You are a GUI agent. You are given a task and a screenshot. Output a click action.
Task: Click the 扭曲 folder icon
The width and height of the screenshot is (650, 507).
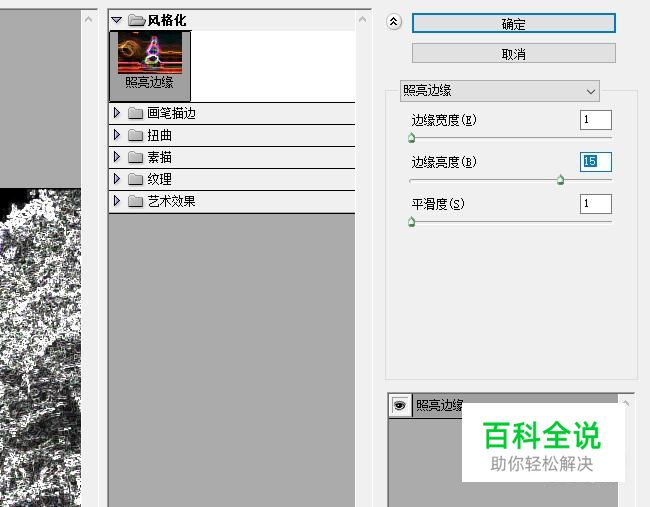[135, 135]
